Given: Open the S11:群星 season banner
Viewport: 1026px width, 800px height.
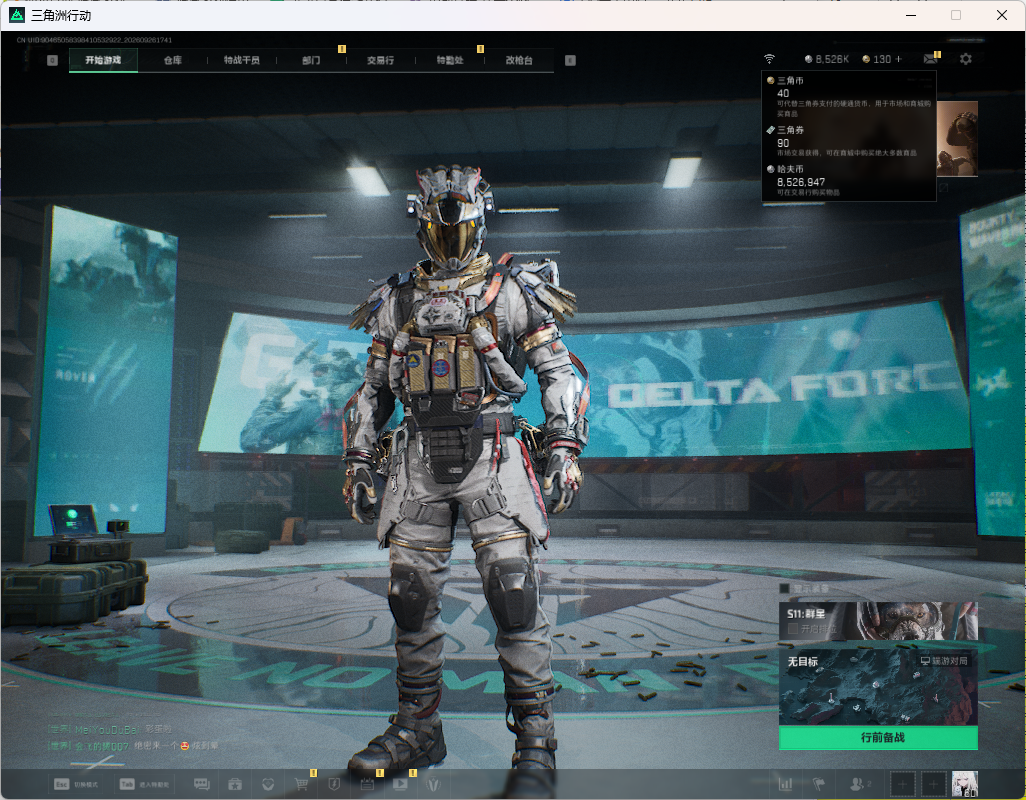Looking at the screenshot, I should tap(879, 621).
